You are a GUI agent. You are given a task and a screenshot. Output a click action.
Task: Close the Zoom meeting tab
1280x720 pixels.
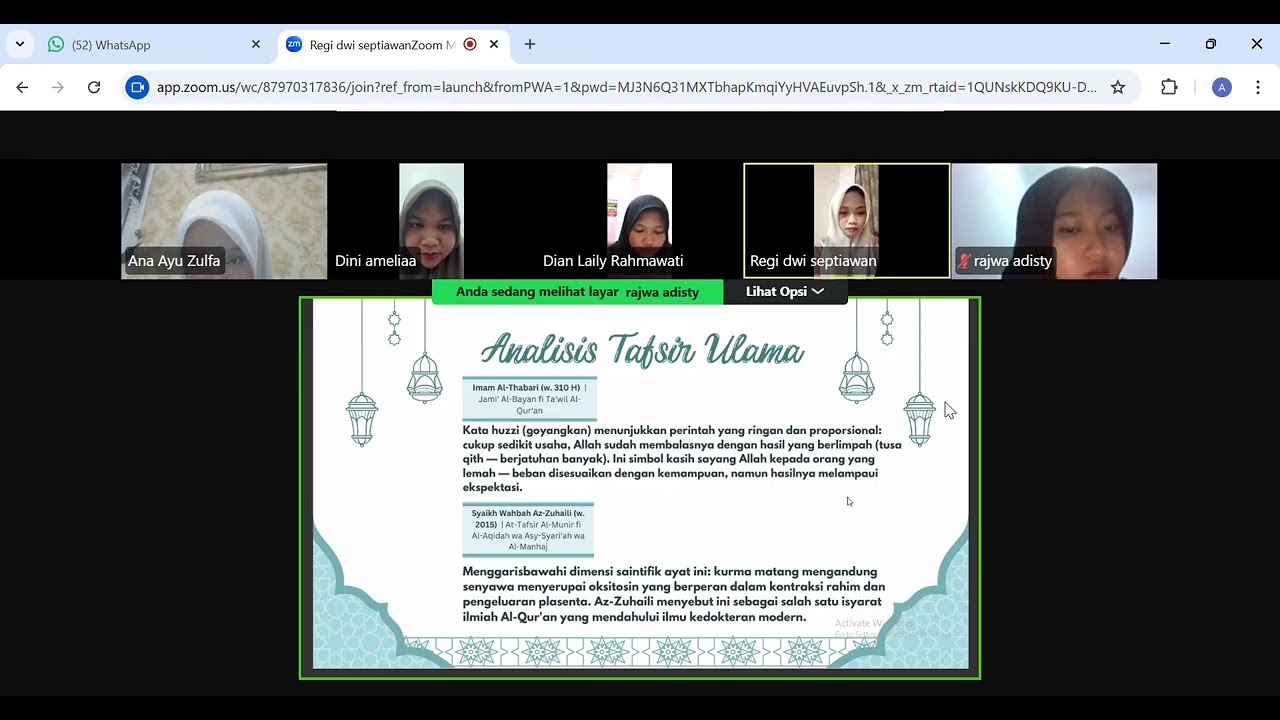point(494,45)
